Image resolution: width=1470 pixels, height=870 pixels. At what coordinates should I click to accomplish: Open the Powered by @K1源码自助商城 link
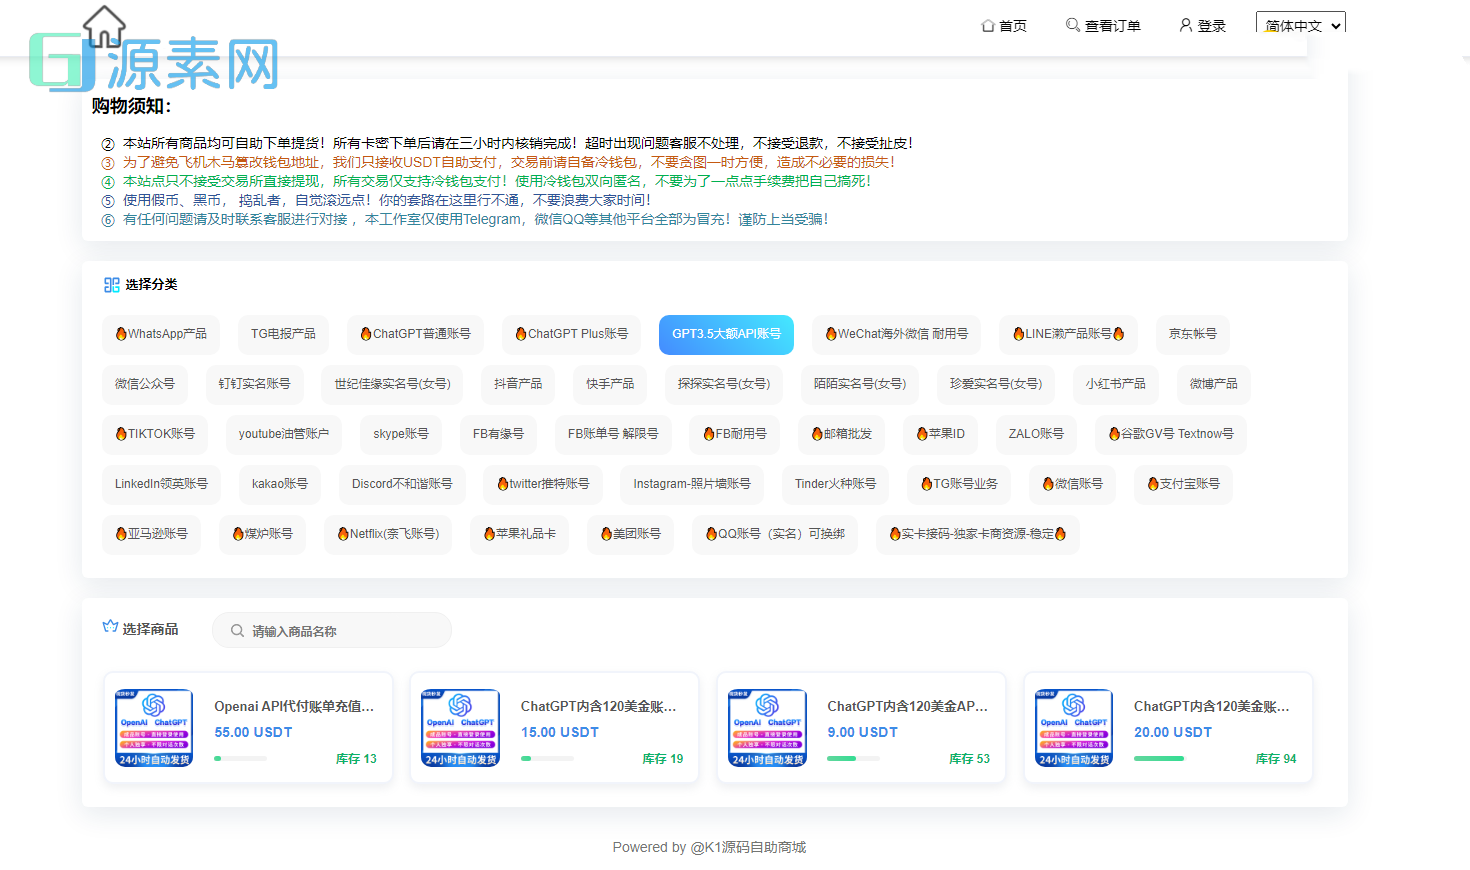710,847
